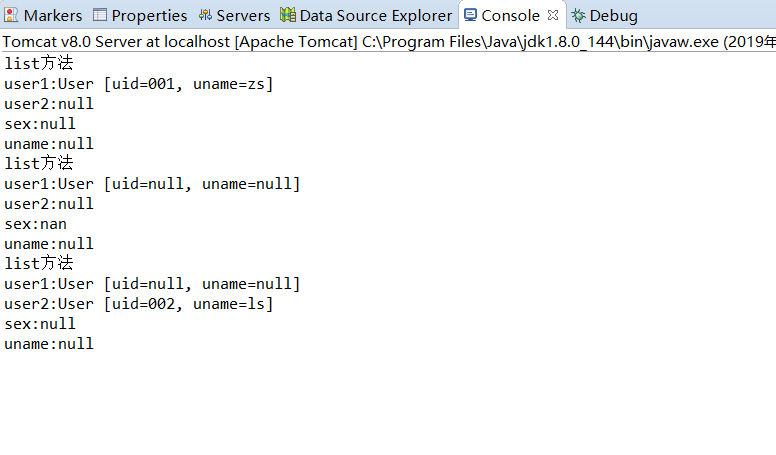Click the last 'sex:null' output line
This screenshot has height=455, width=776.
pos(40,324)
